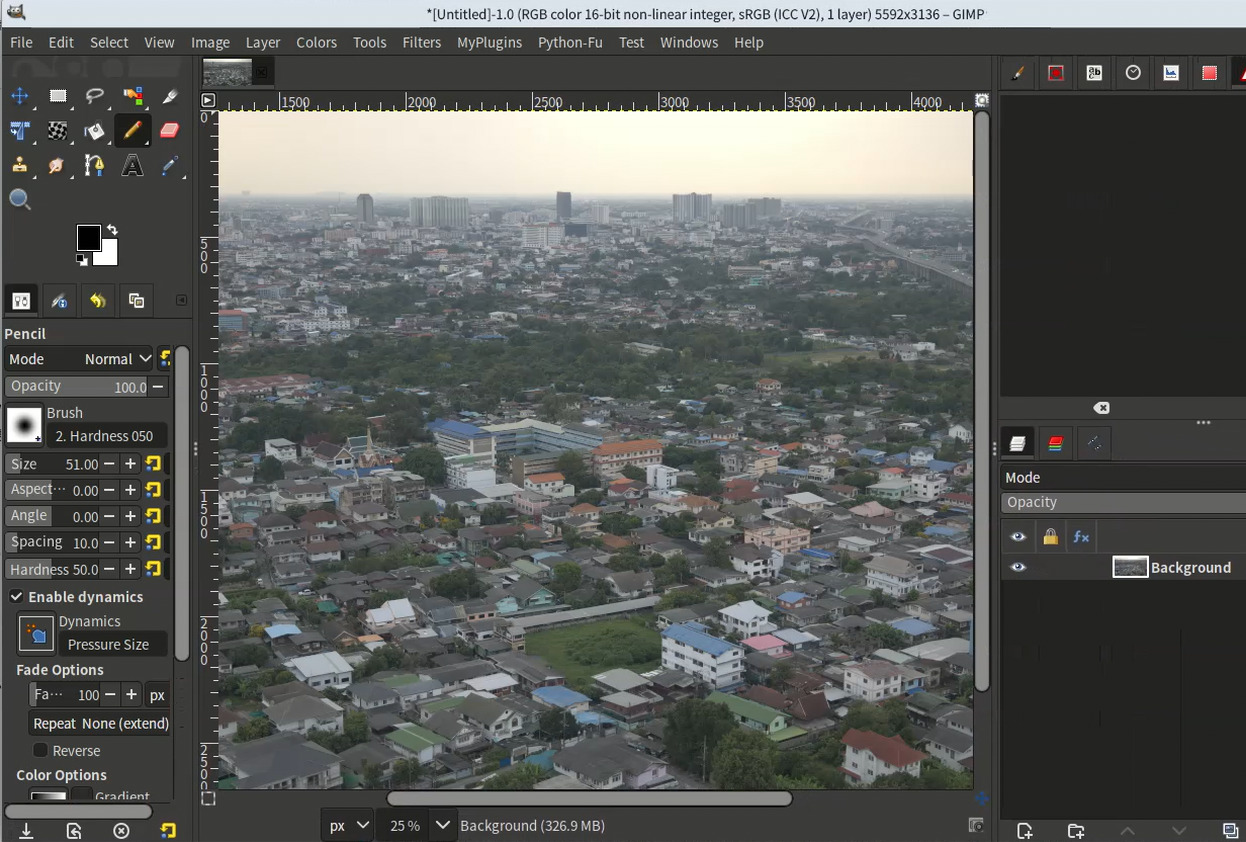Choose the Paths tool

[94, 165]
